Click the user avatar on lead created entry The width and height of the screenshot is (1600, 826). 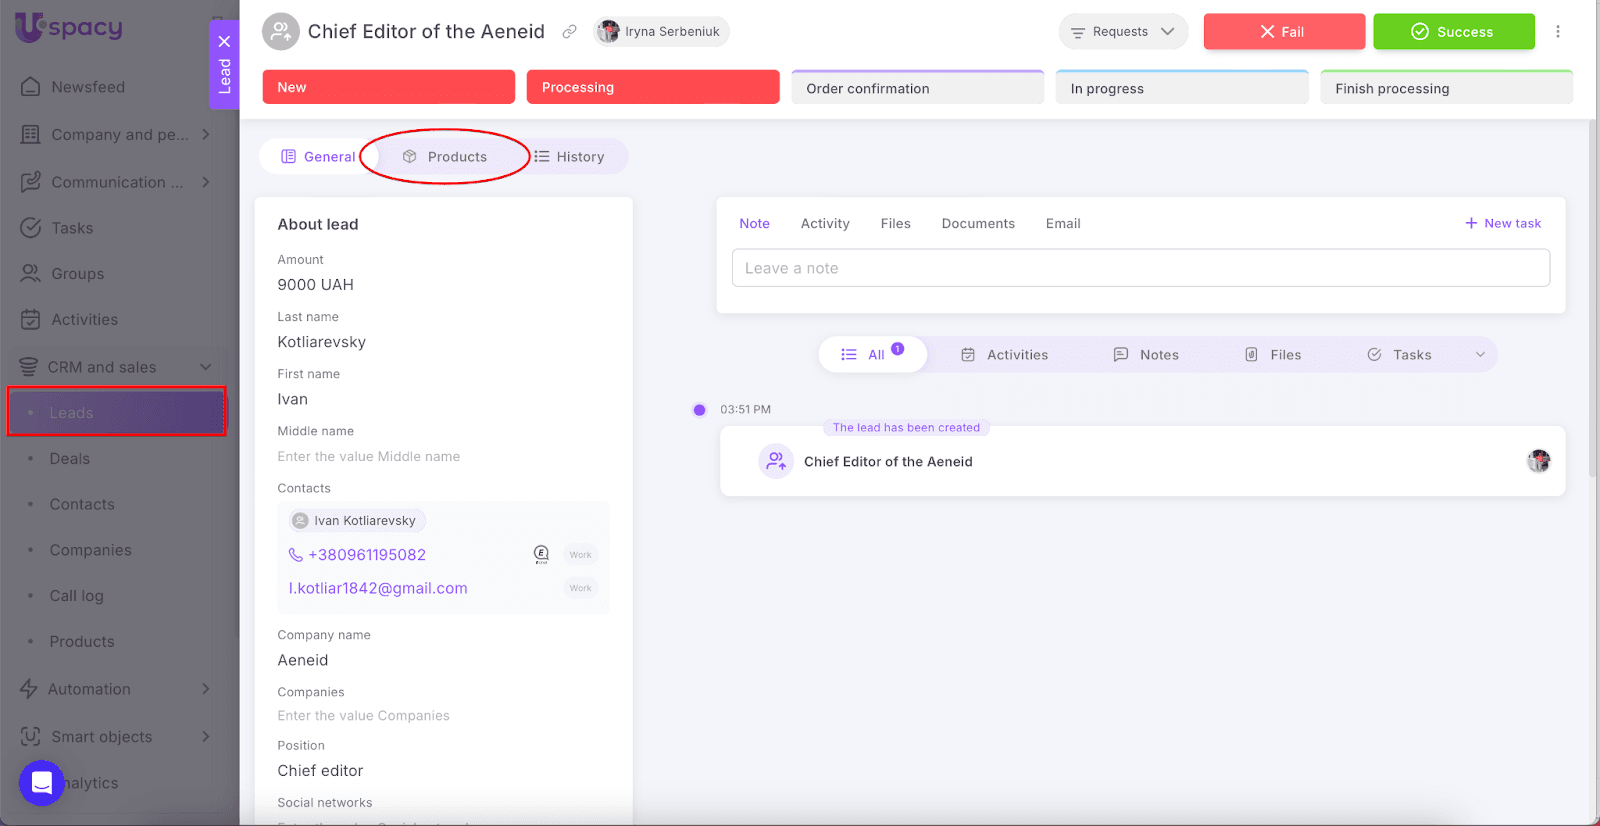(1538, 461)
